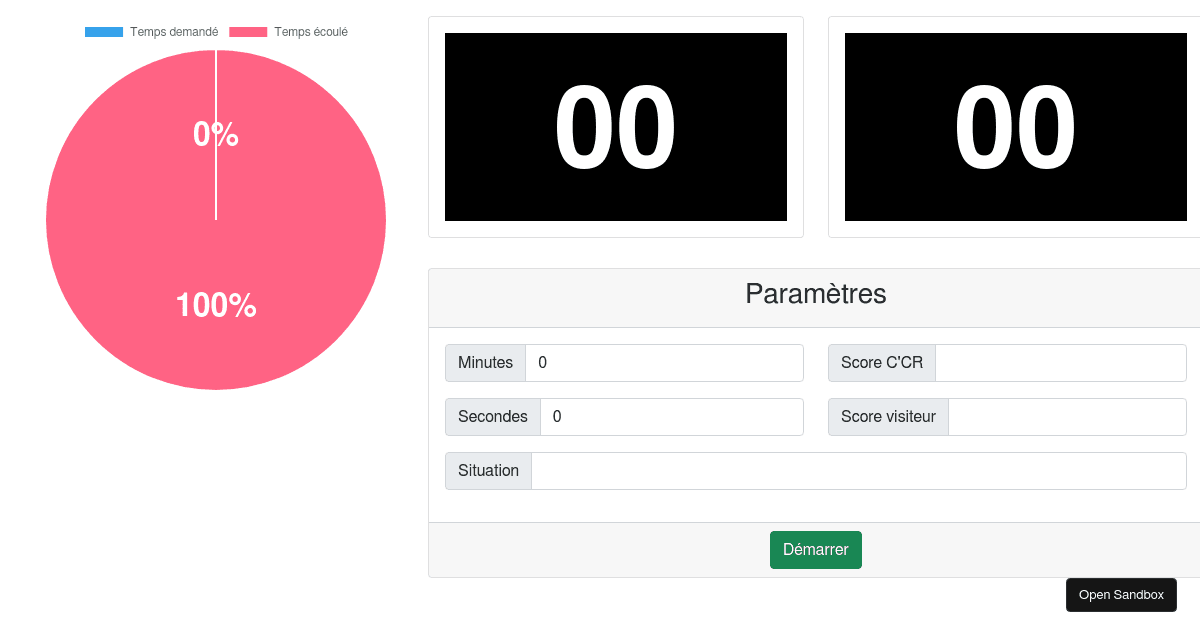Click into the Situation text field
1200x630 pixels.
(858, 471)
